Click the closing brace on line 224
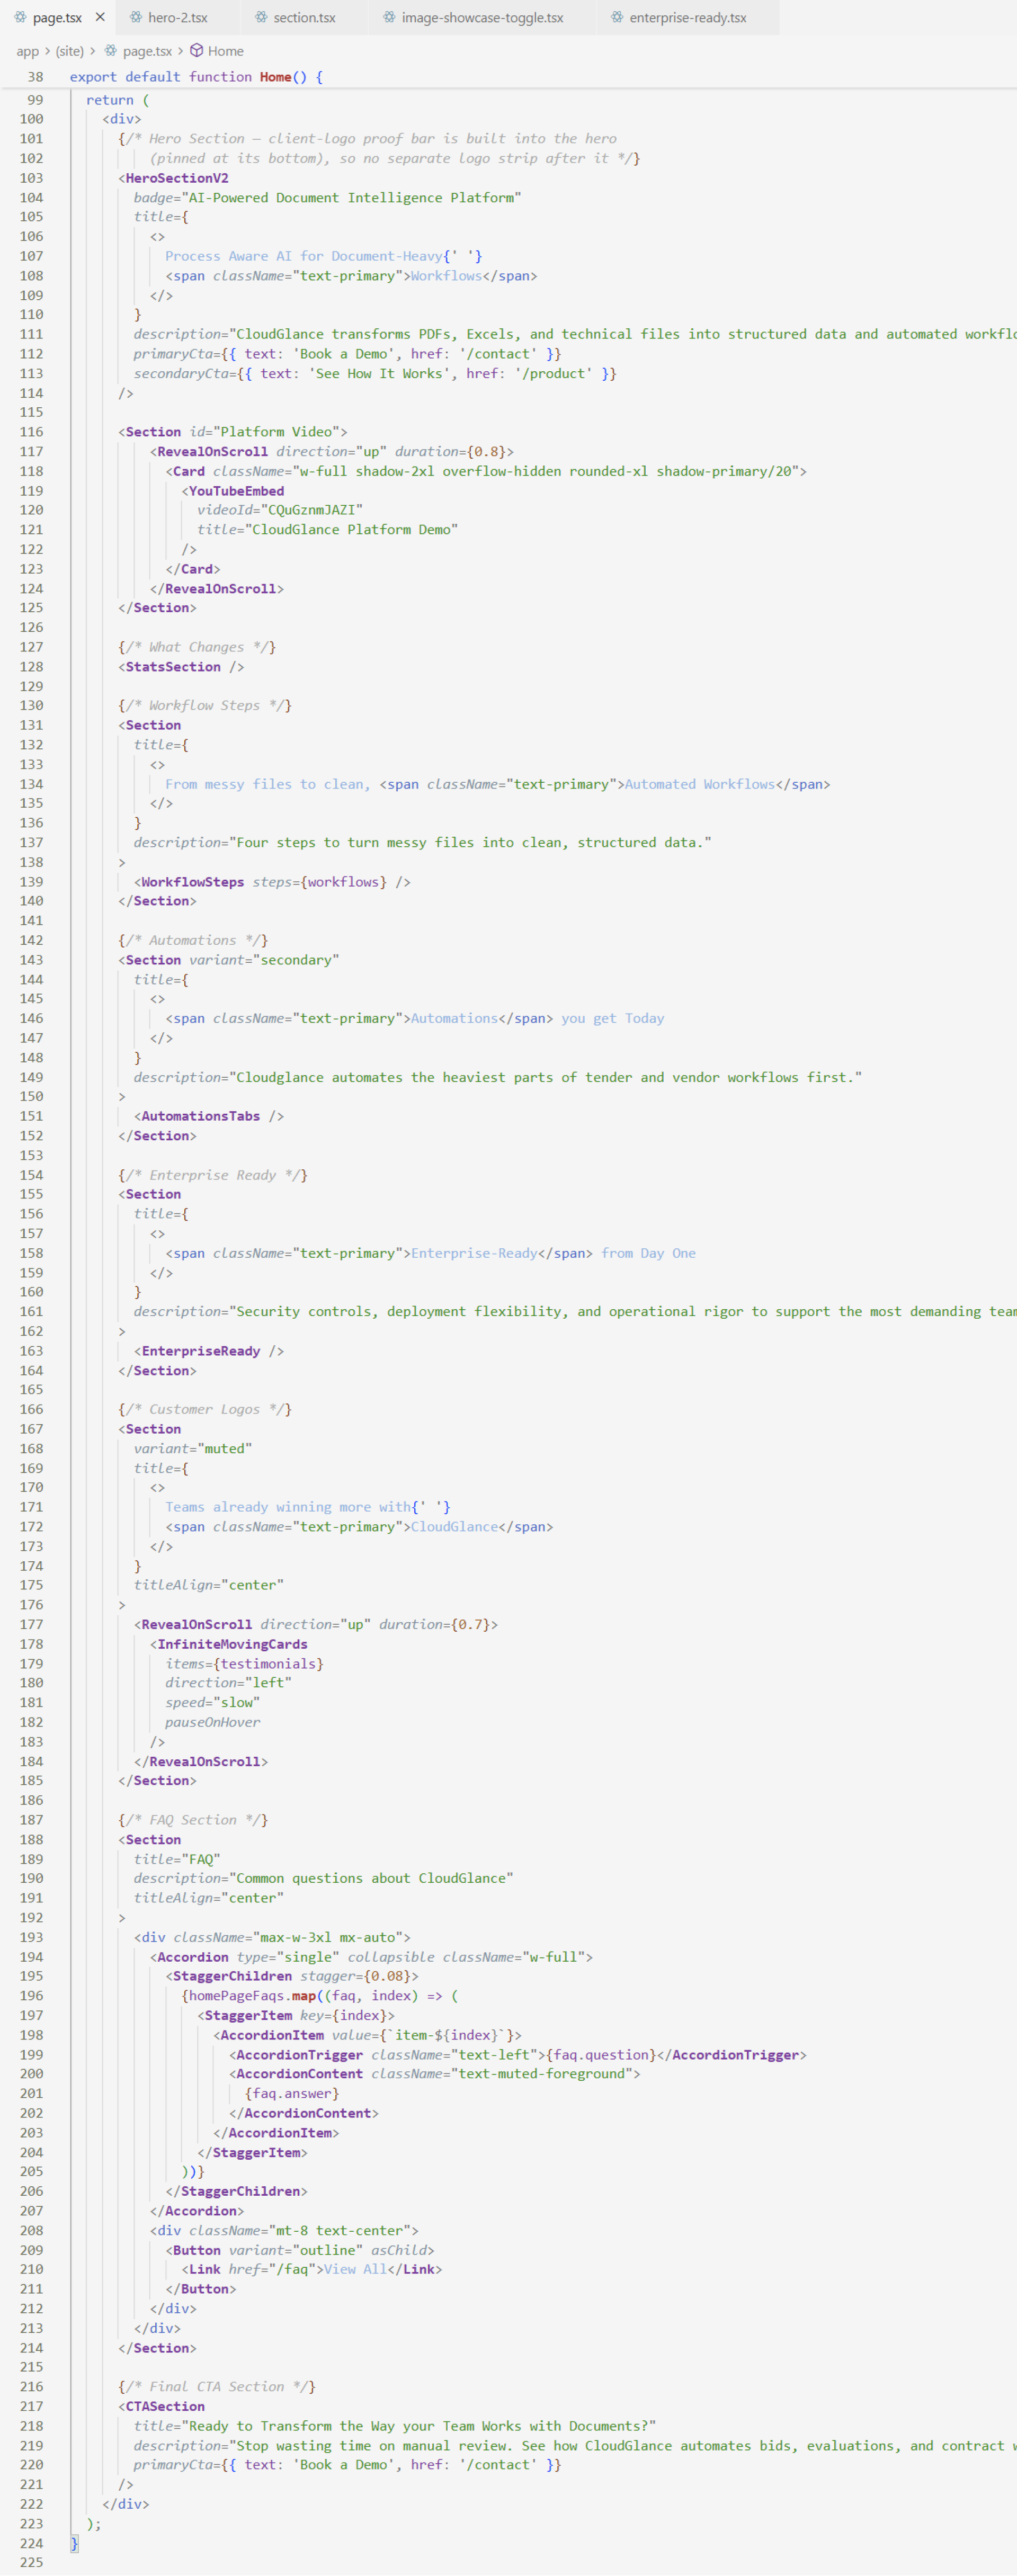The width and height of the screenshot is (1017, 2576). click(74, 2543)
